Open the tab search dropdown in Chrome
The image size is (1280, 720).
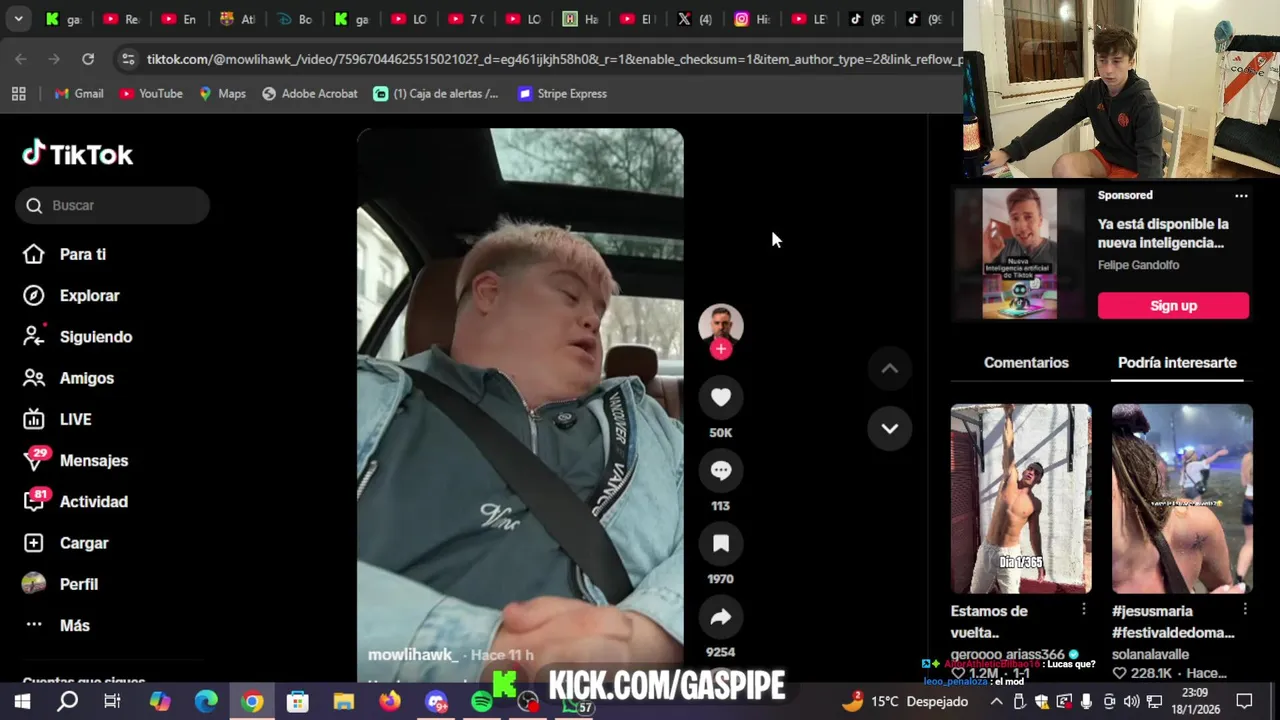(x=19, y=19)
